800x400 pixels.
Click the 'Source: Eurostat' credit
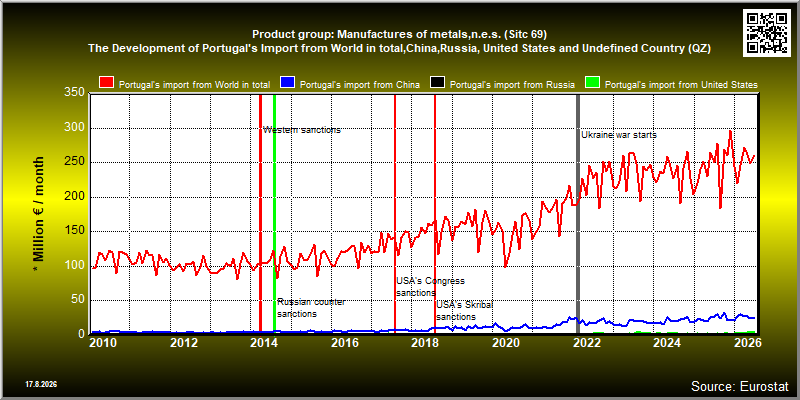[739, 386]
